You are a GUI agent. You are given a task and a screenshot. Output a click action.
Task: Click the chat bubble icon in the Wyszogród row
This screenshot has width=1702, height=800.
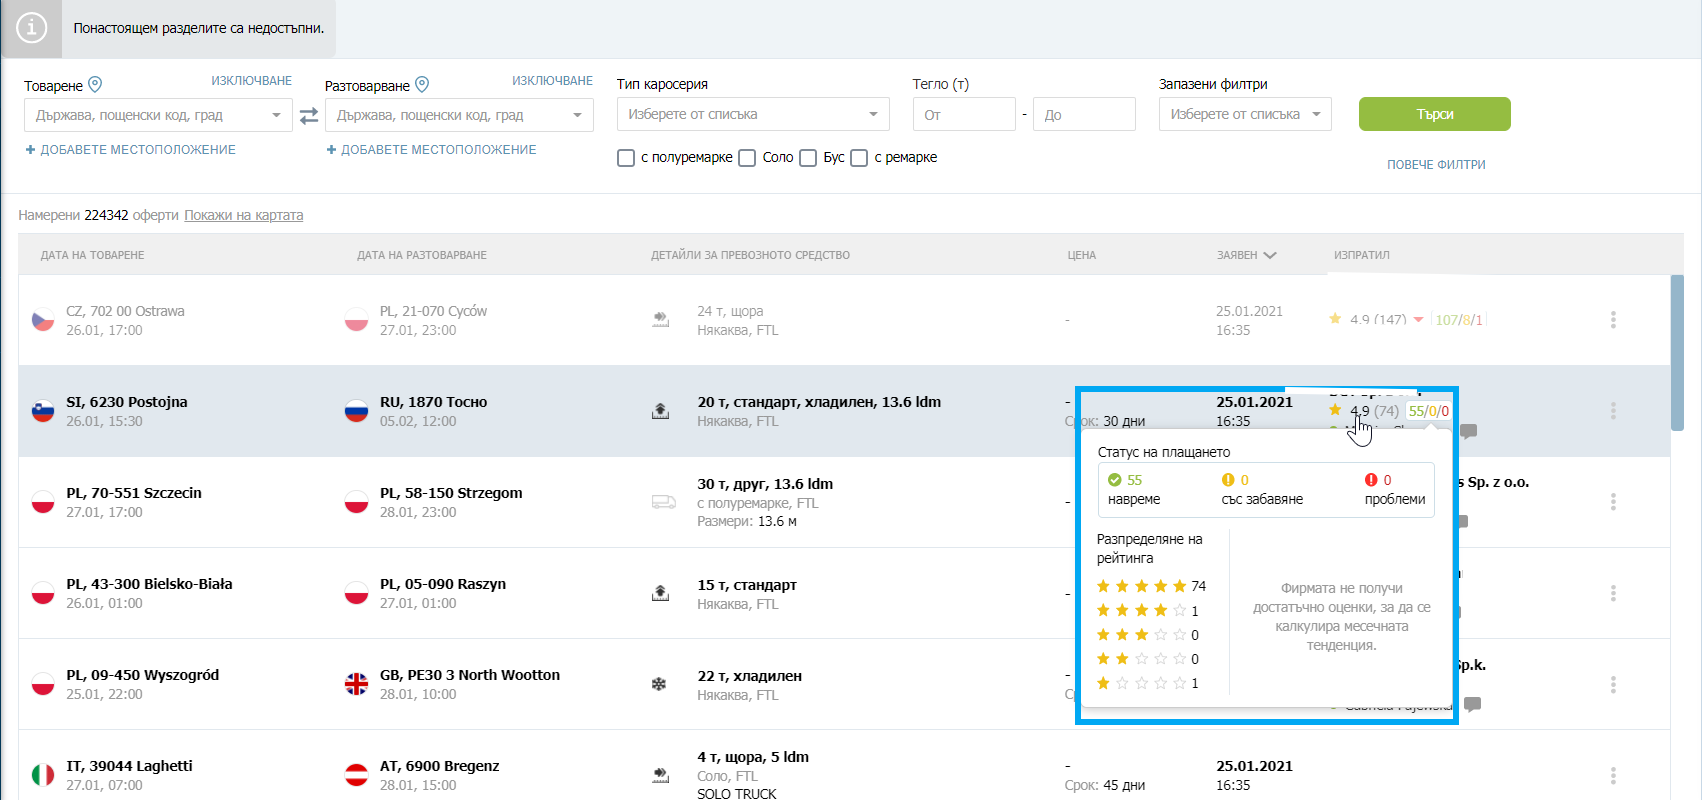click(1472, 704)
